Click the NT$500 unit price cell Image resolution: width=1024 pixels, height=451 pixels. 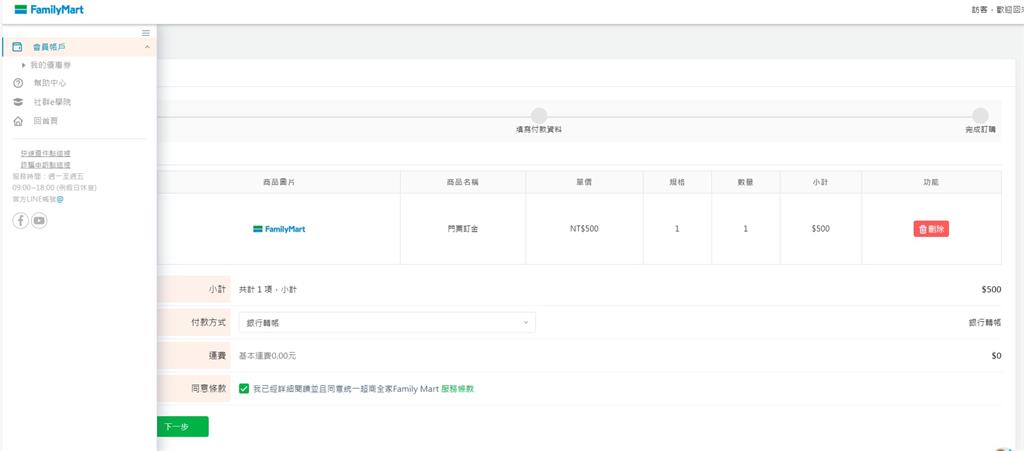tap(584, 229)
